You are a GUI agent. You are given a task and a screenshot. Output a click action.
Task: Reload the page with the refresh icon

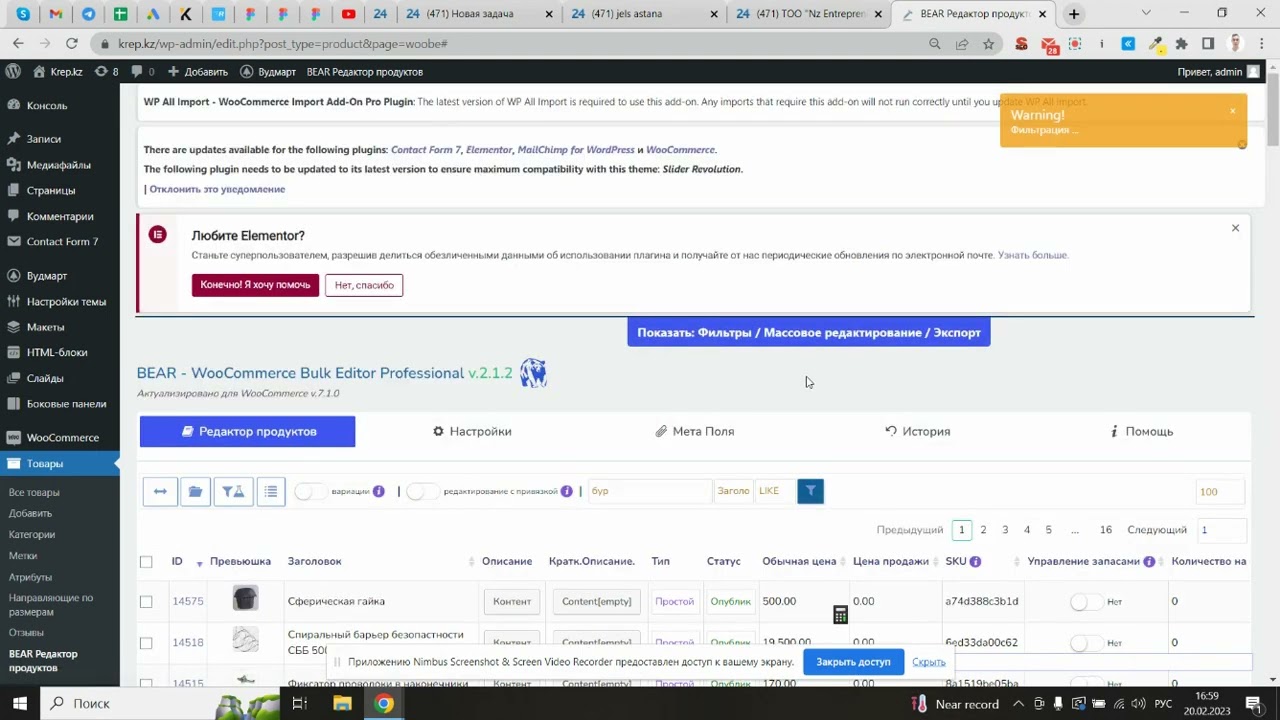click(71, 44)
